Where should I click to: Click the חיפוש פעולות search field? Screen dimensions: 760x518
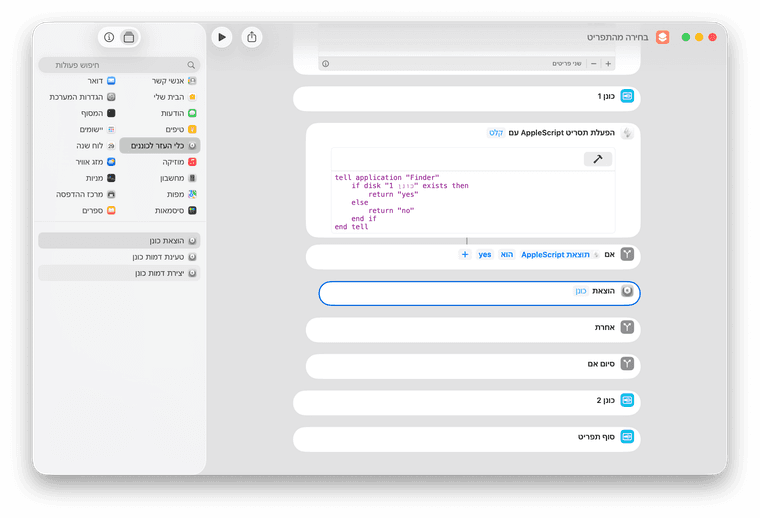click(119, 65)
